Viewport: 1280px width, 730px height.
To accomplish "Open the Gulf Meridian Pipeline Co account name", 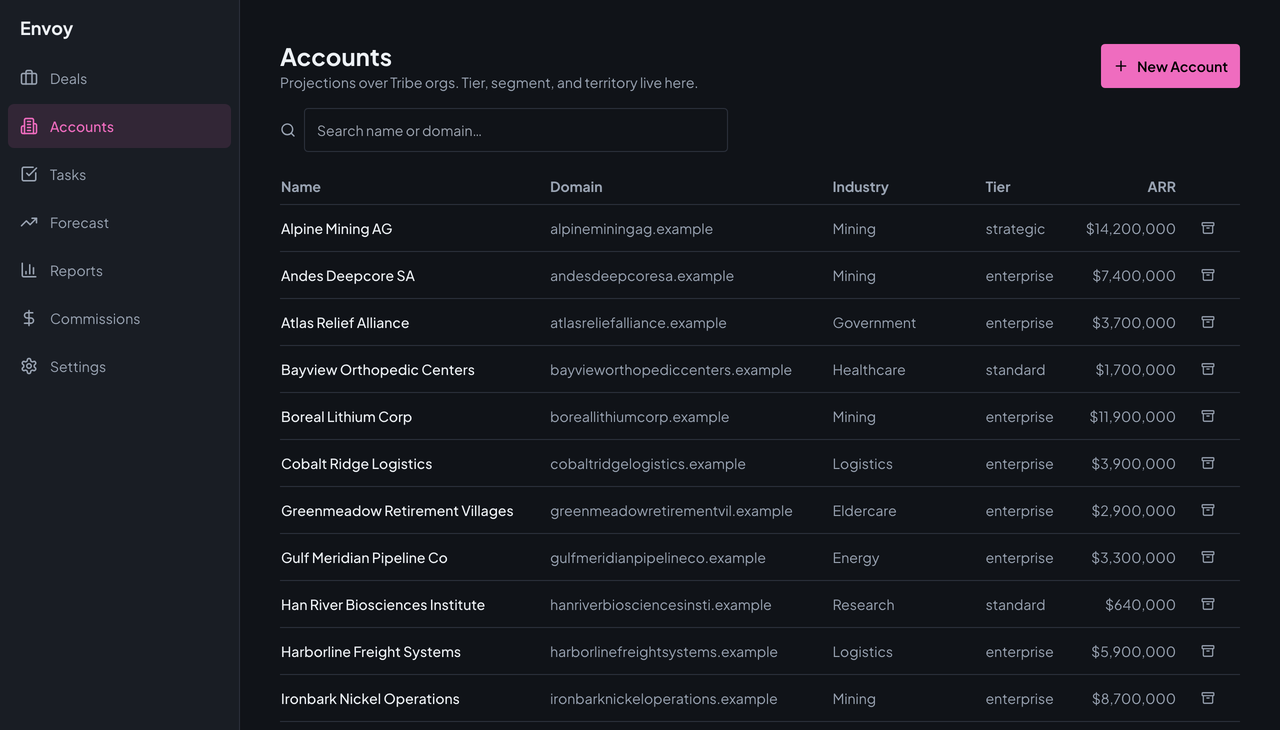I will pos(364,558).
